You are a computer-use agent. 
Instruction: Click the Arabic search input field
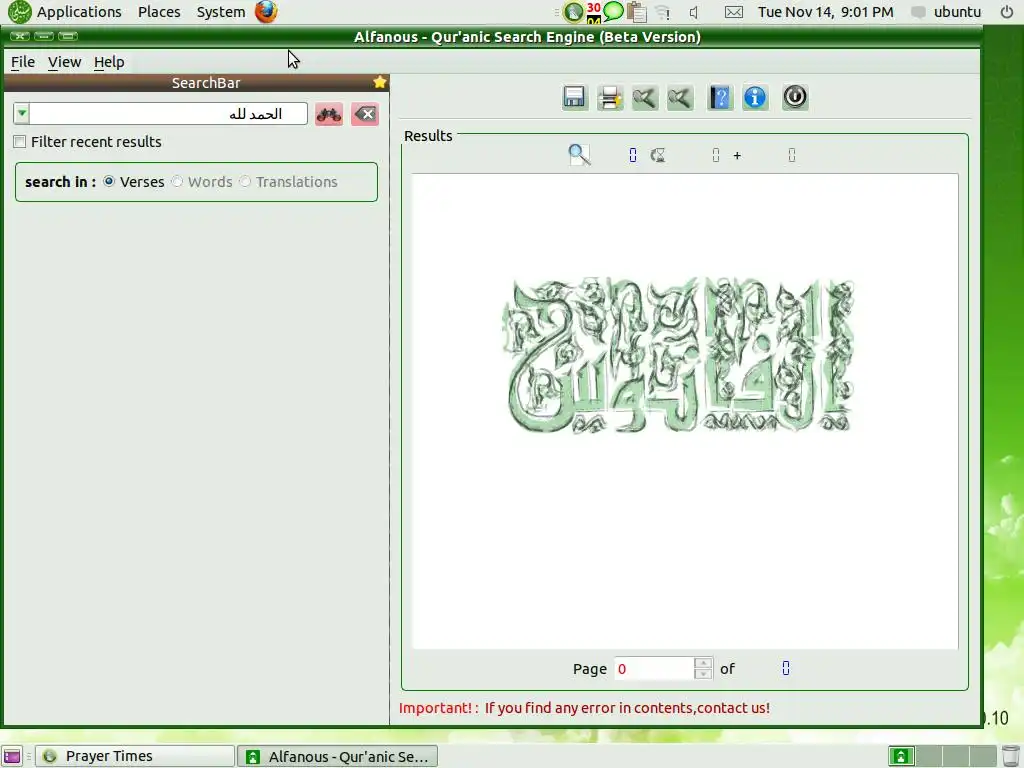coord(168,114)
